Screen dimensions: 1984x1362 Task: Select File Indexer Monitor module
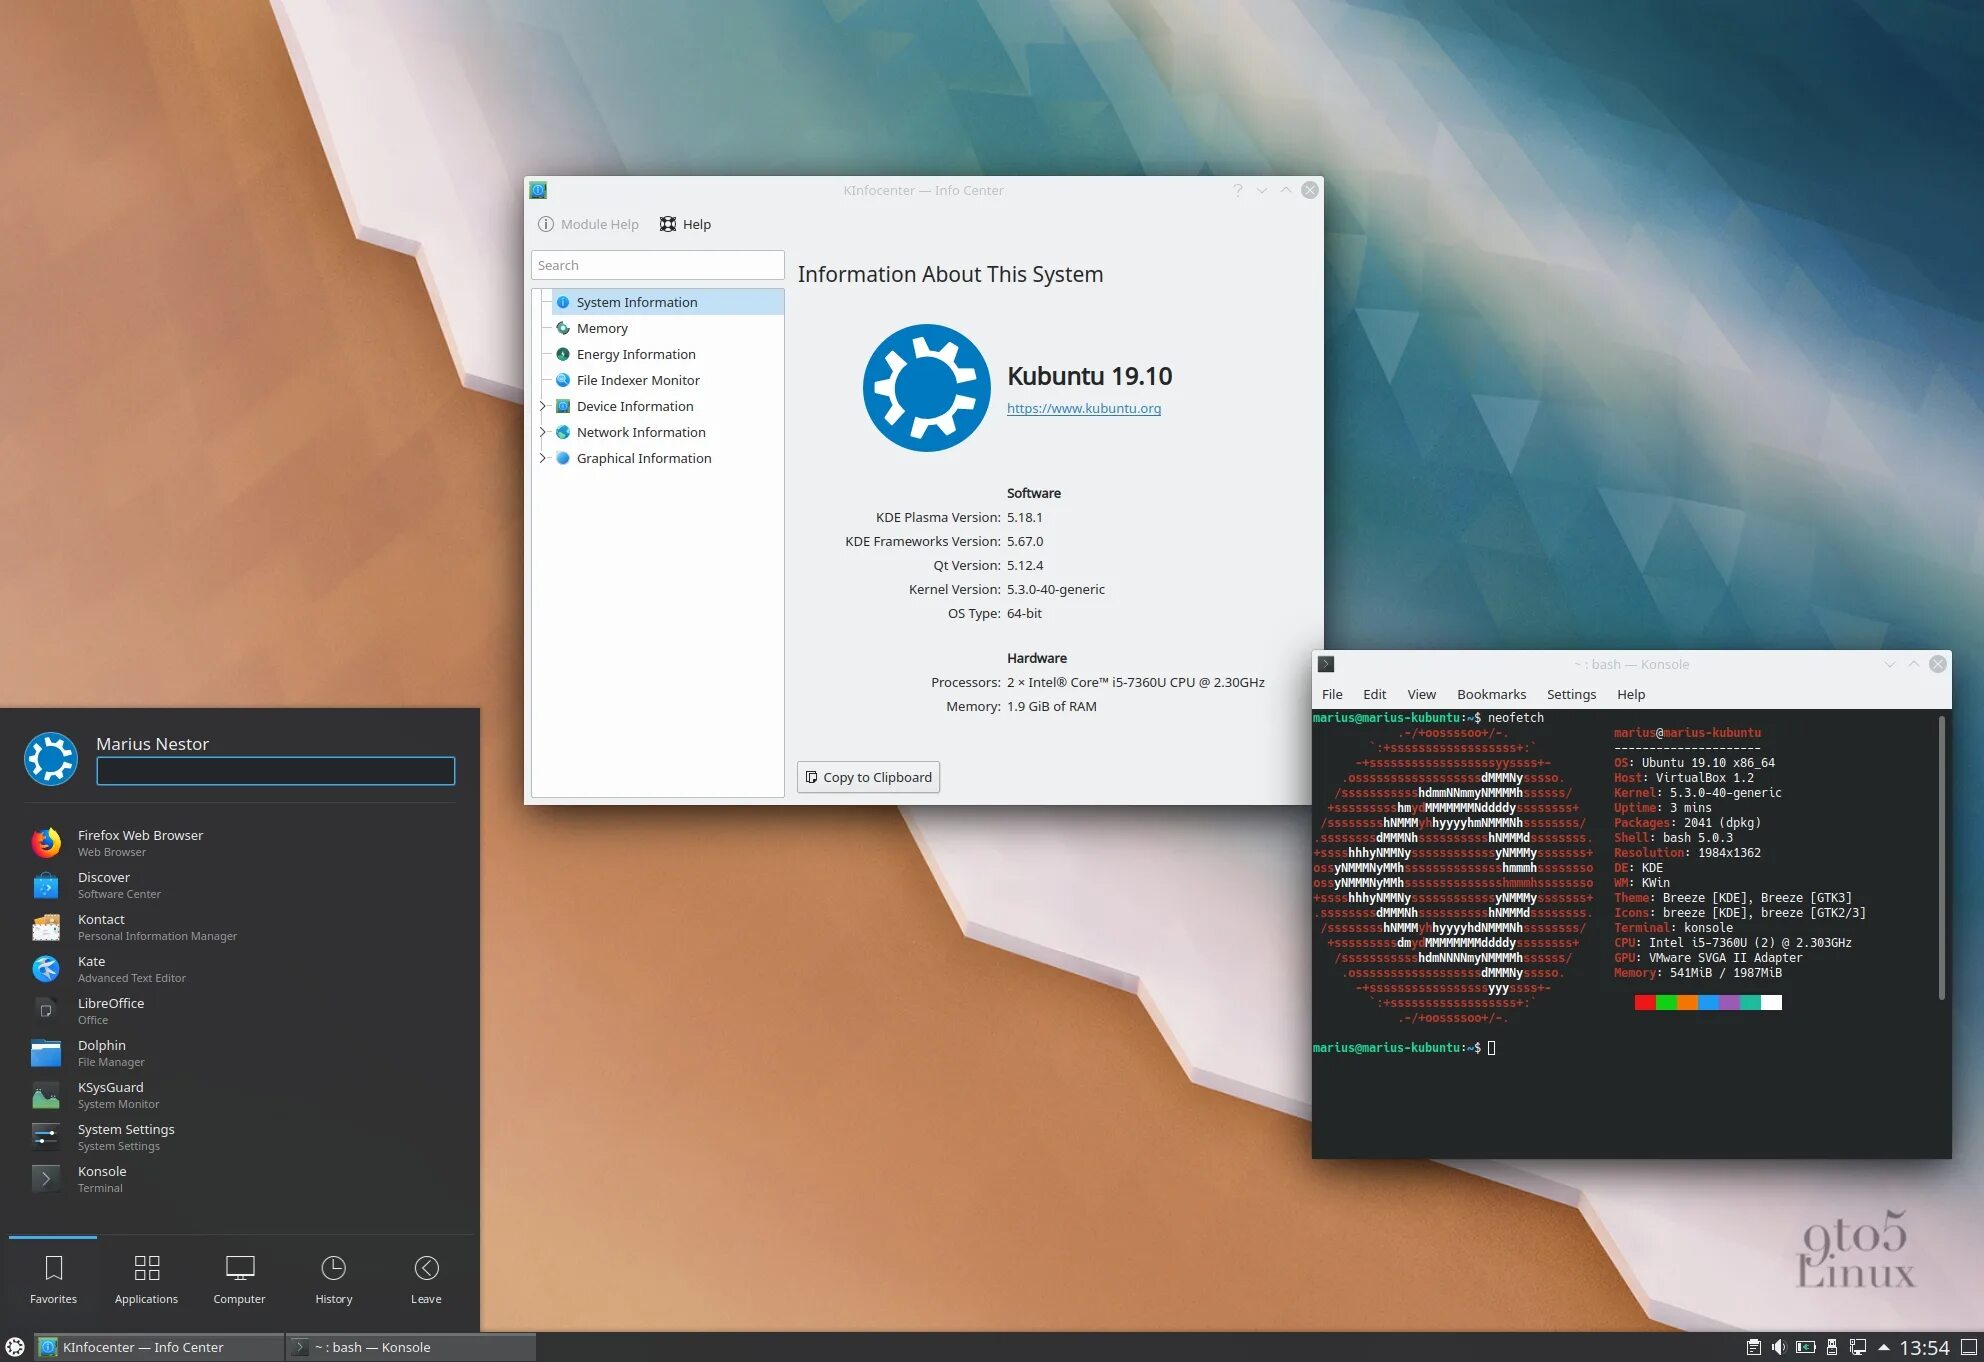(667, 380)
